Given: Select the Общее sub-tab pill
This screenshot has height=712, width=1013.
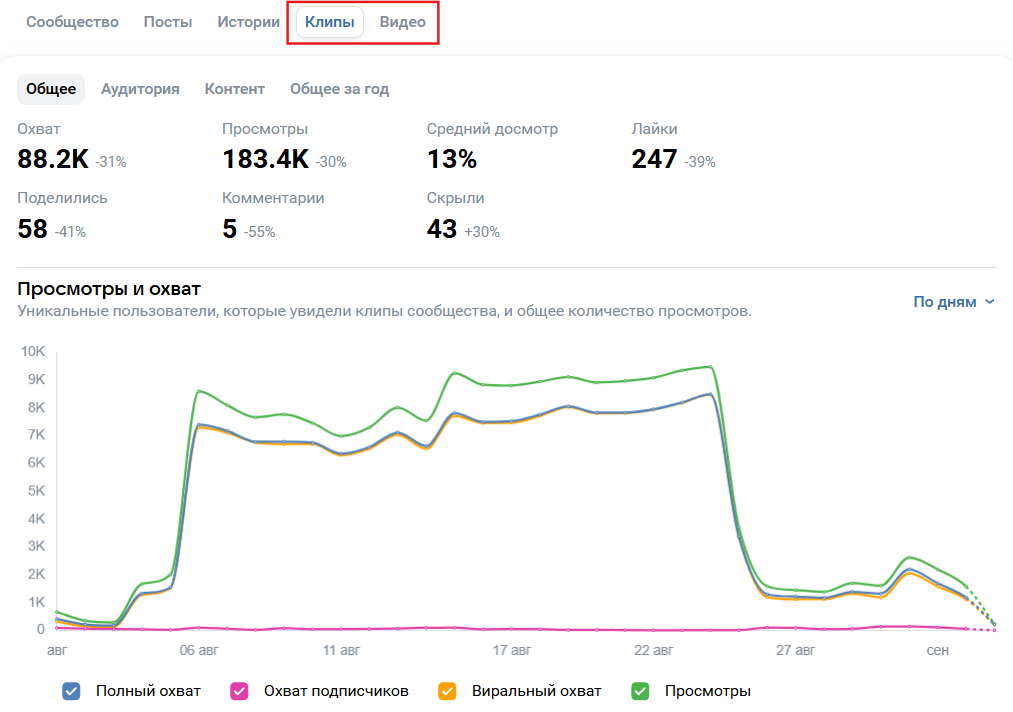Looking at the screenshot, I should [51, 89].
